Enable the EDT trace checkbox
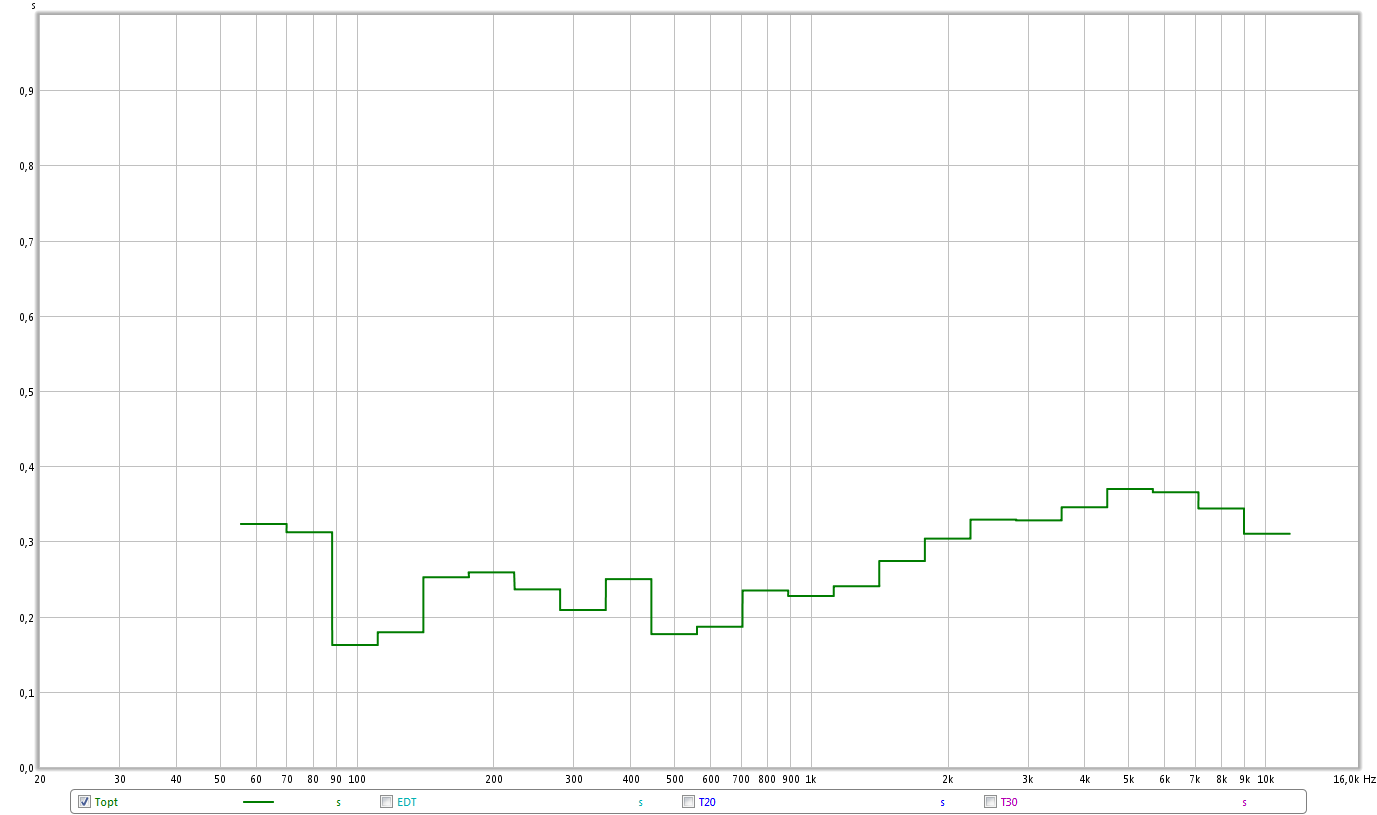This screenshot has height=815, width=1377. [x=387, y=801]
